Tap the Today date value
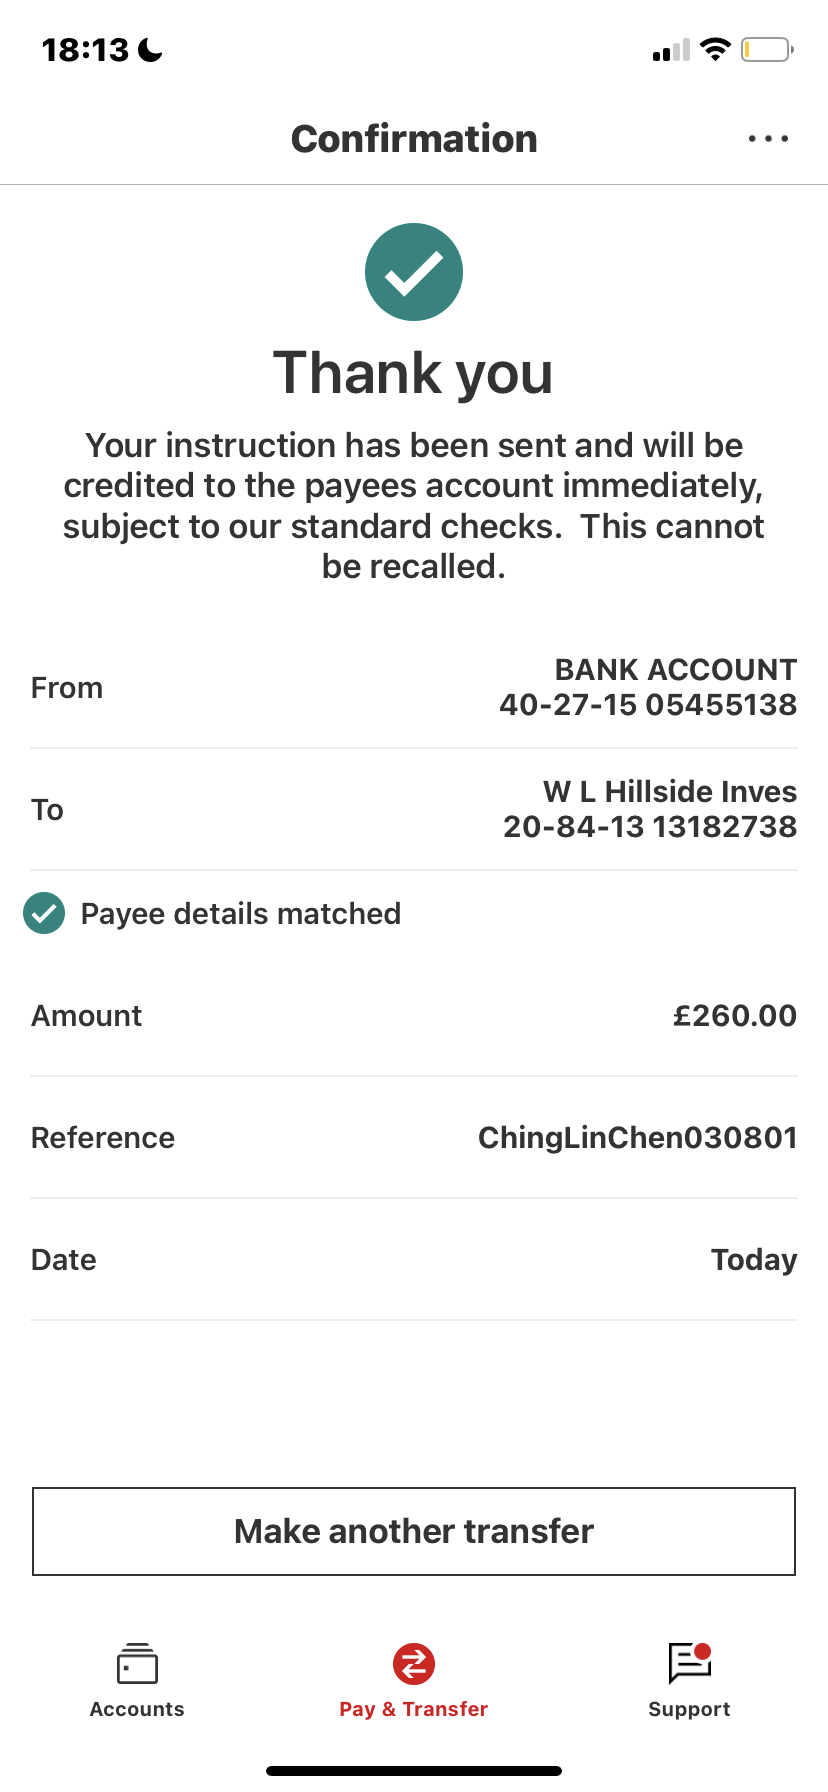828x1792 pixels. click(x=754, y=1260)
